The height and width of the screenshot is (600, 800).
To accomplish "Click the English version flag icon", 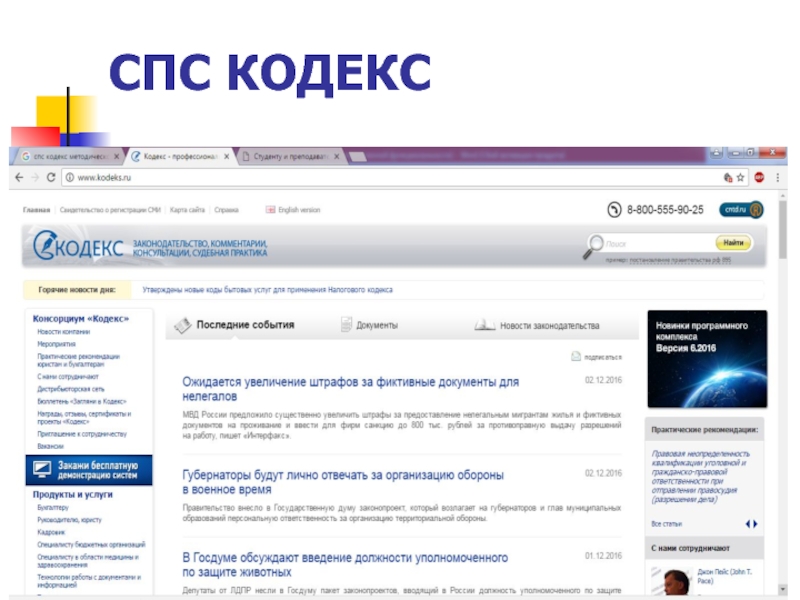I will point(270,210).
